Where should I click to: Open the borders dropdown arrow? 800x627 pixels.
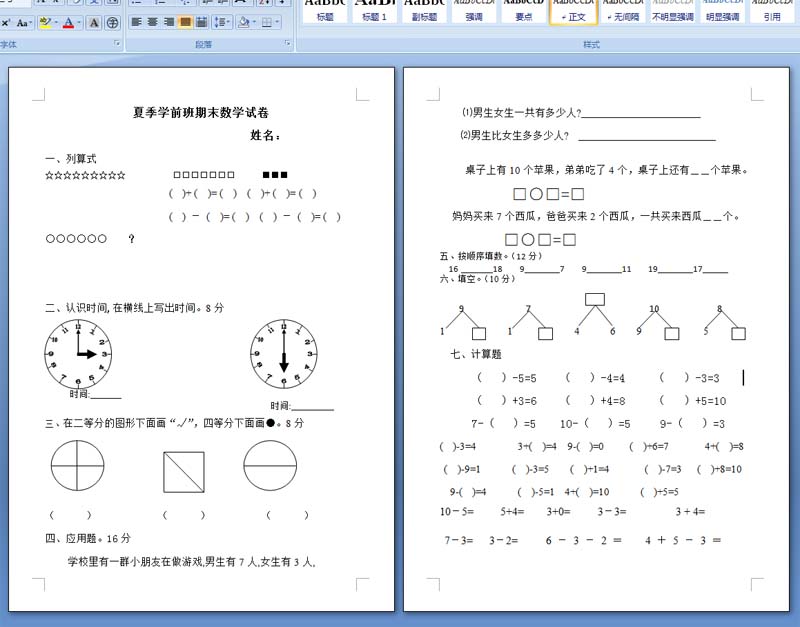coord(277,22)
